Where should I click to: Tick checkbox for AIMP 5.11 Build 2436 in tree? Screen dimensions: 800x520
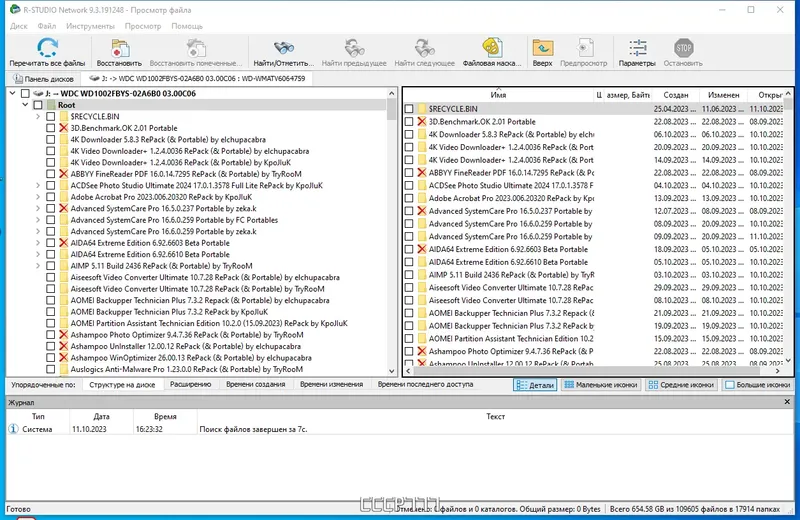[x=51, y=266]
